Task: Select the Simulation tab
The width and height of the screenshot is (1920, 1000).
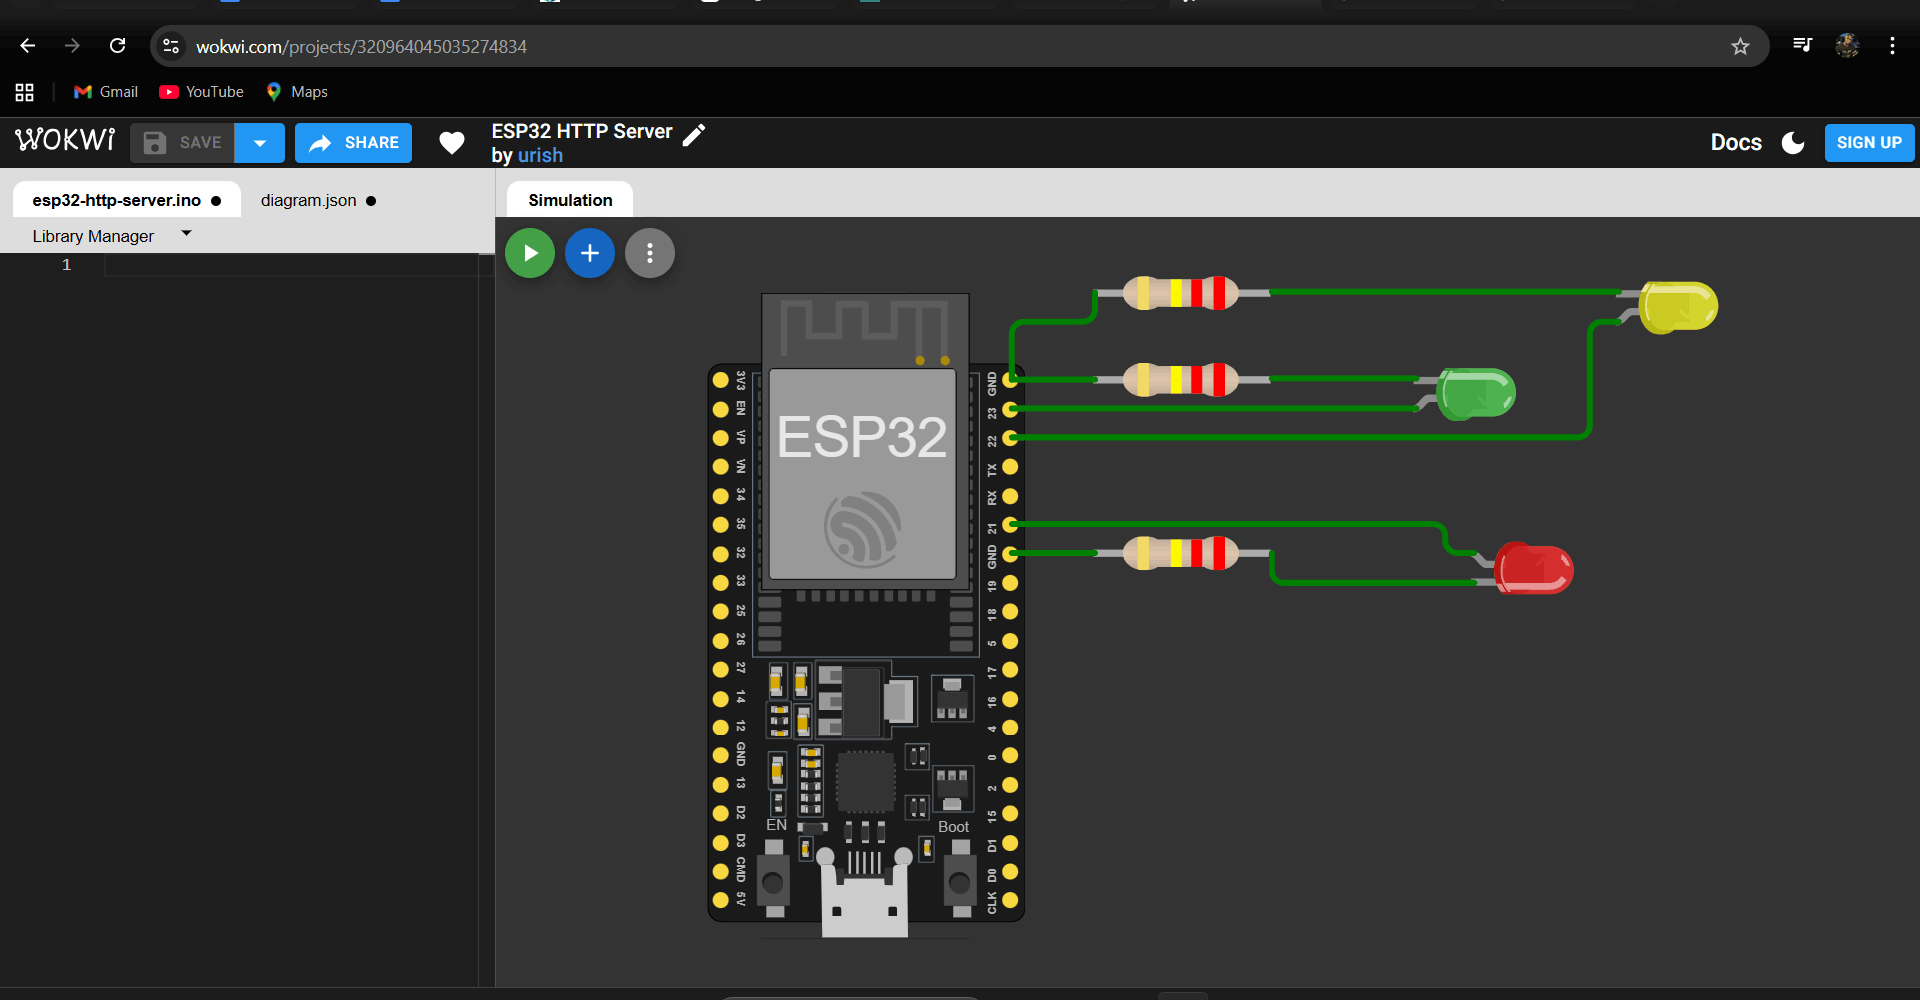Action: [570, 200]
